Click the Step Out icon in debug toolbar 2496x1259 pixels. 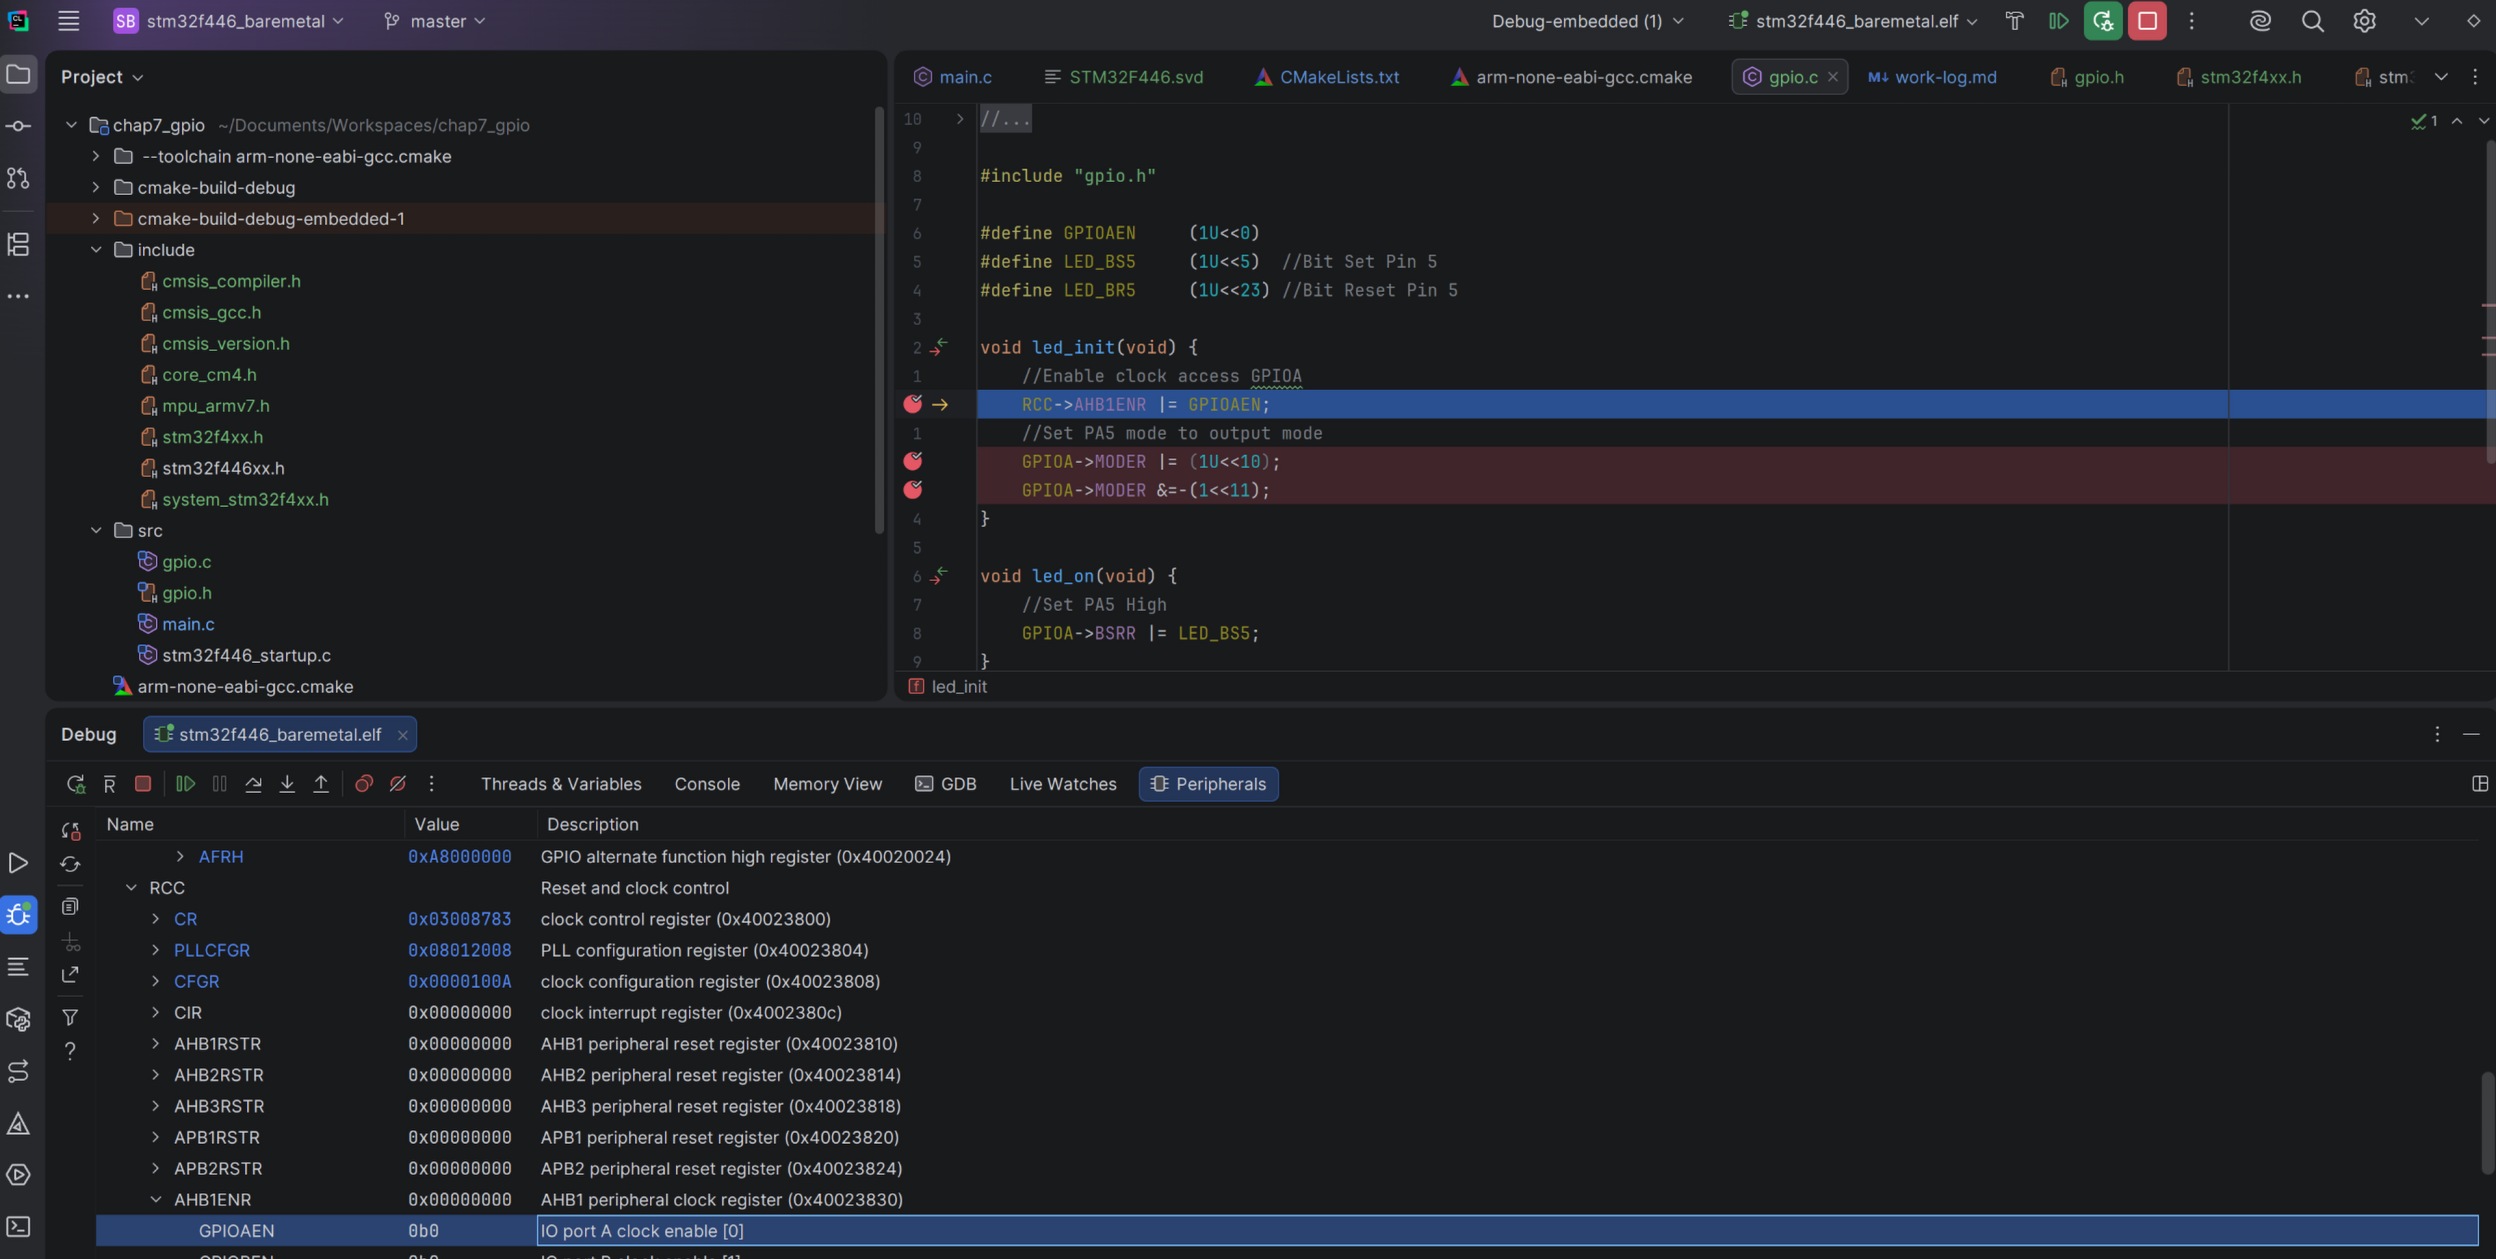(x=321, y=784)
